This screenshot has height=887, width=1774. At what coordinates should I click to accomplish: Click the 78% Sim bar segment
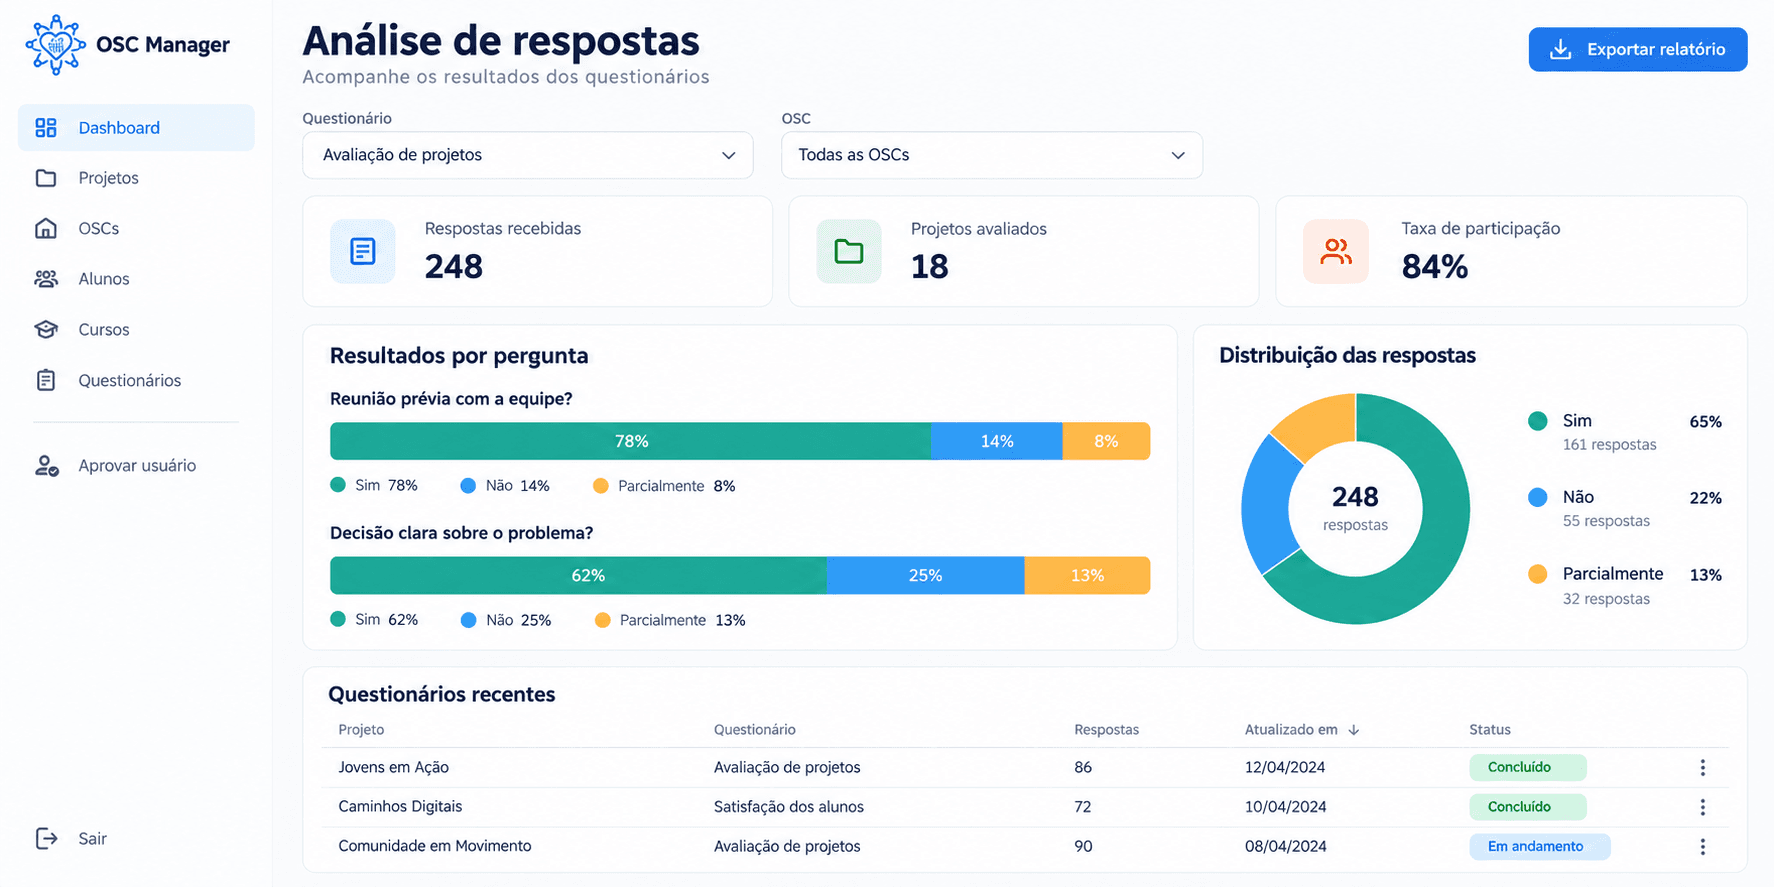(631, 441)
